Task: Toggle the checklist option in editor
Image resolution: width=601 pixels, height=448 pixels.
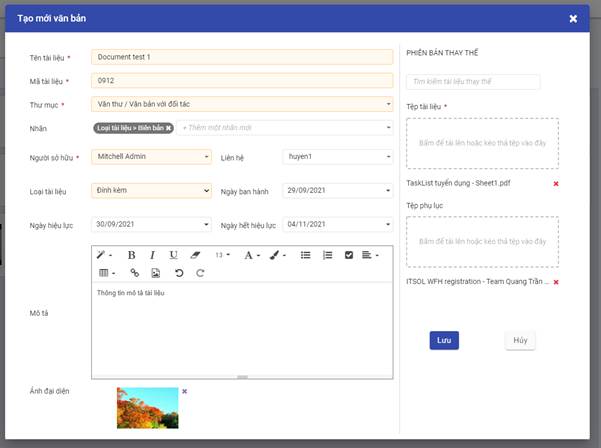Action: [349, 255]
